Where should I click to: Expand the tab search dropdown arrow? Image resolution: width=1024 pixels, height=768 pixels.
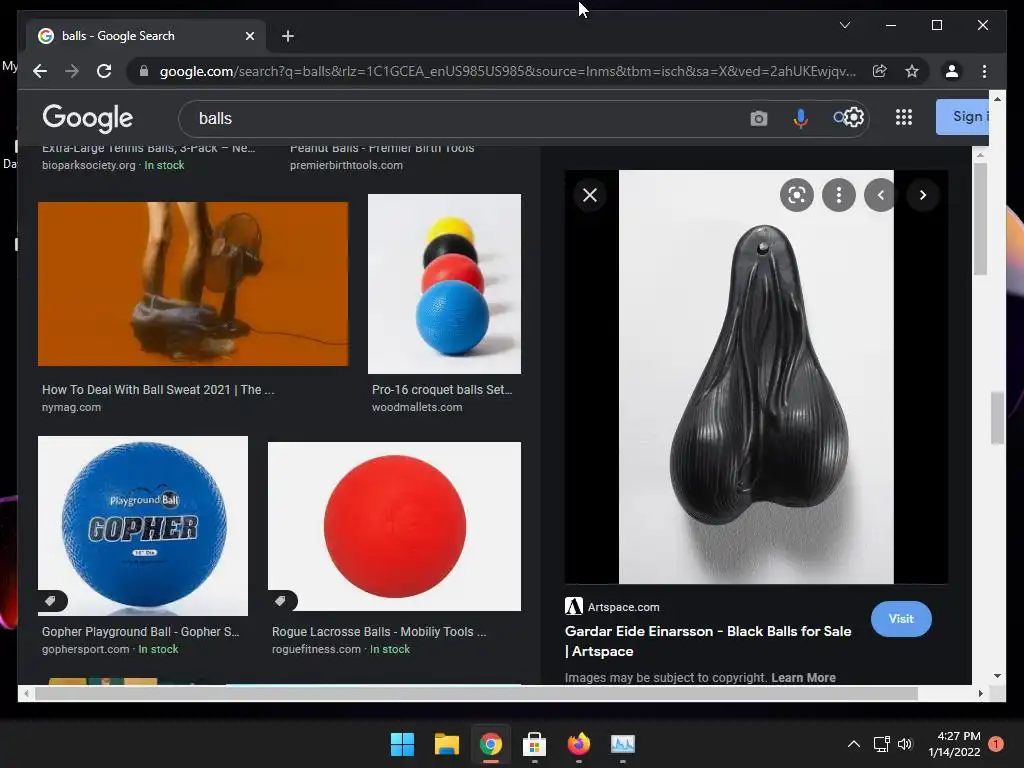[844, 25]
